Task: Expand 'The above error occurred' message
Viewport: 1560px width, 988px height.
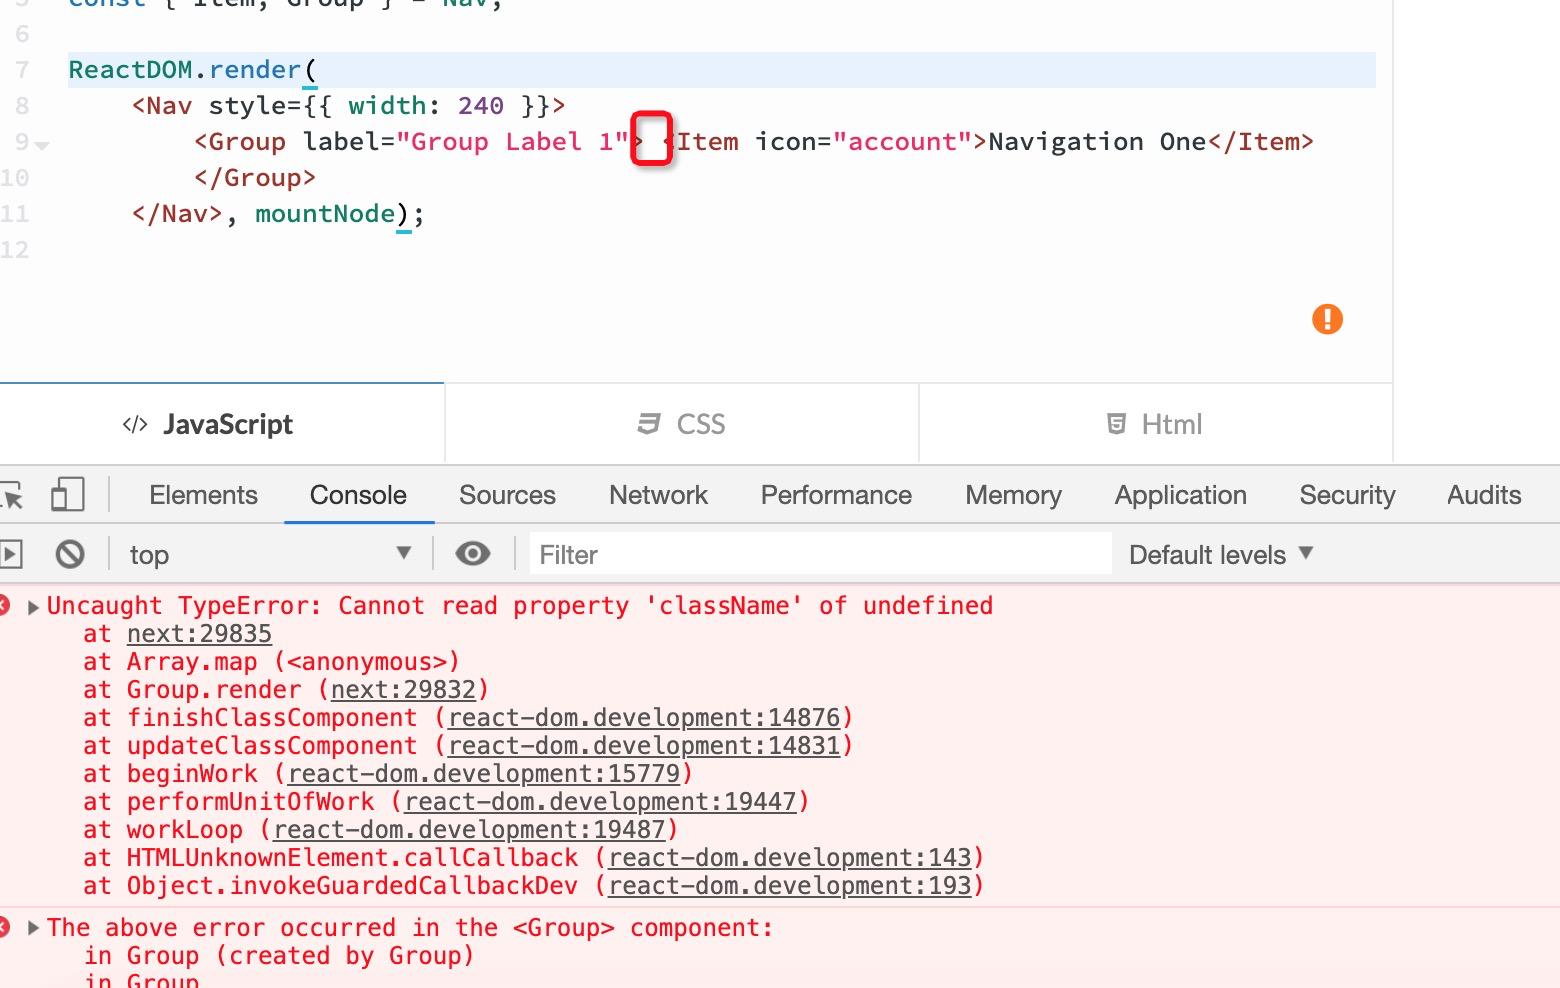Action: pyautogui.click(x=33, y=928)
